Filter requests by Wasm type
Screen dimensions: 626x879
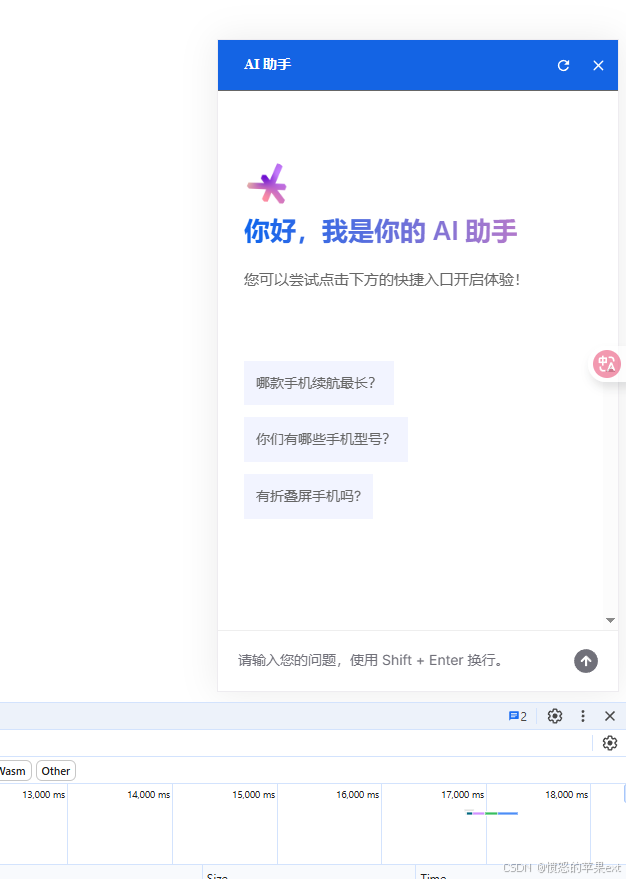[13, 771]
